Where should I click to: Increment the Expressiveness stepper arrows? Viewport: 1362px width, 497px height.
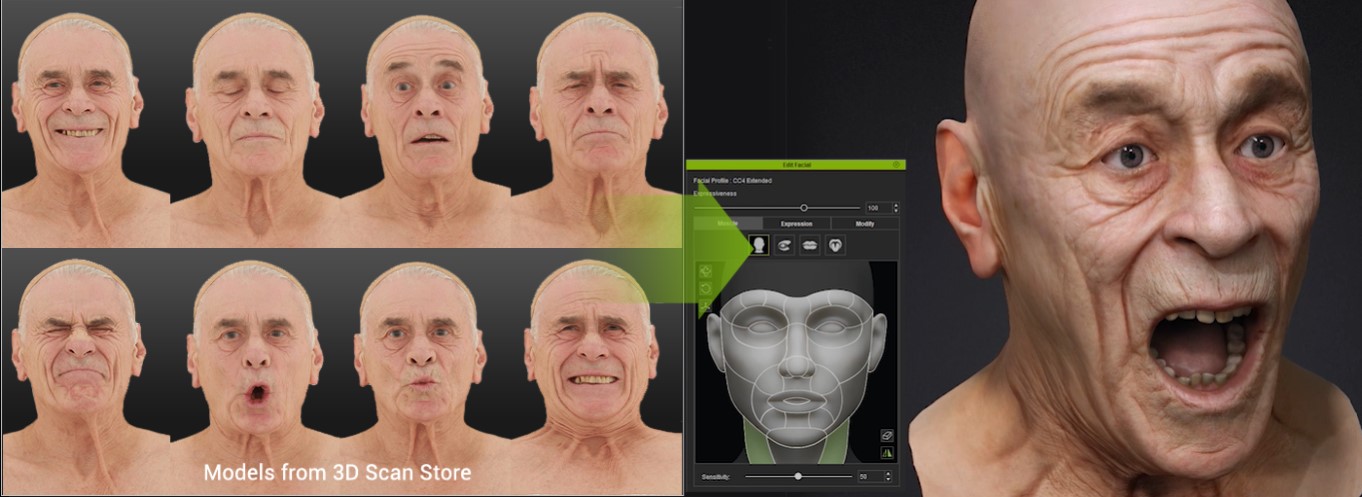point(894,205)
